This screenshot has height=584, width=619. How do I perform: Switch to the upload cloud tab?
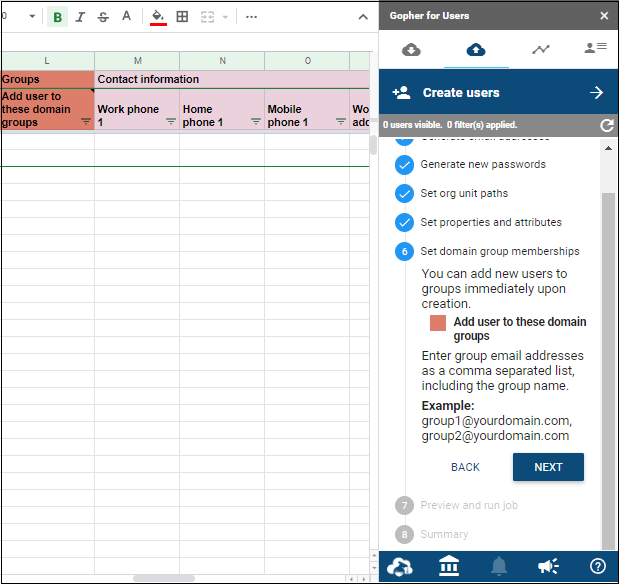pyautogui.click(x=476, y=50)
